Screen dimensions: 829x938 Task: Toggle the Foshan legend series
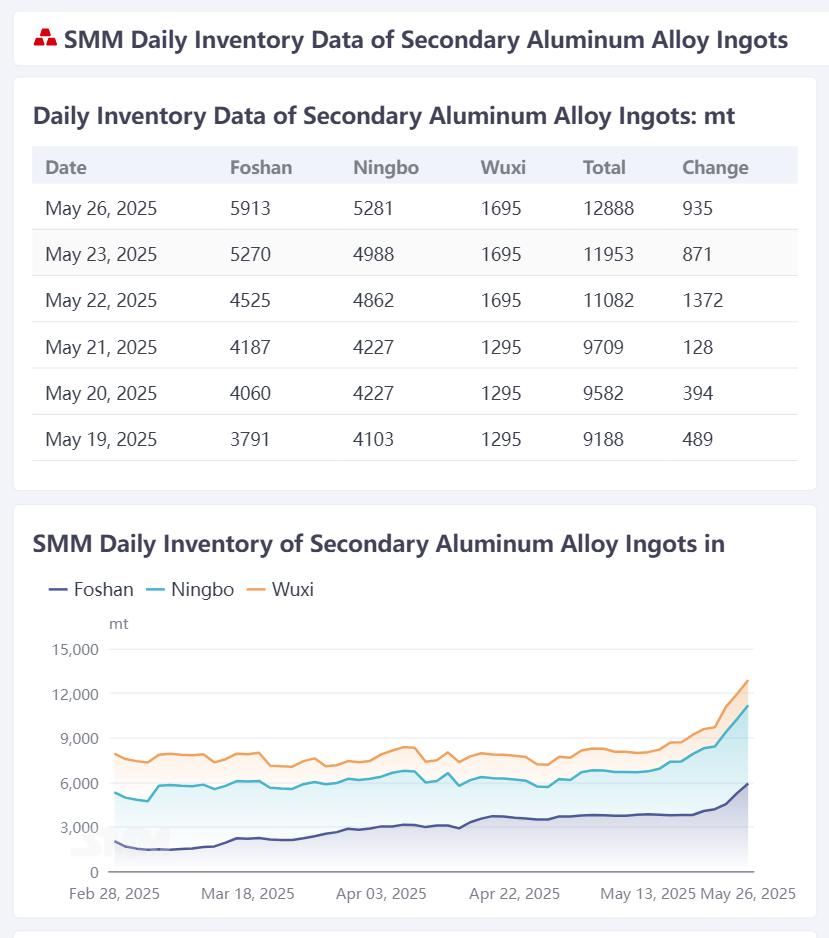click(91, 589)
